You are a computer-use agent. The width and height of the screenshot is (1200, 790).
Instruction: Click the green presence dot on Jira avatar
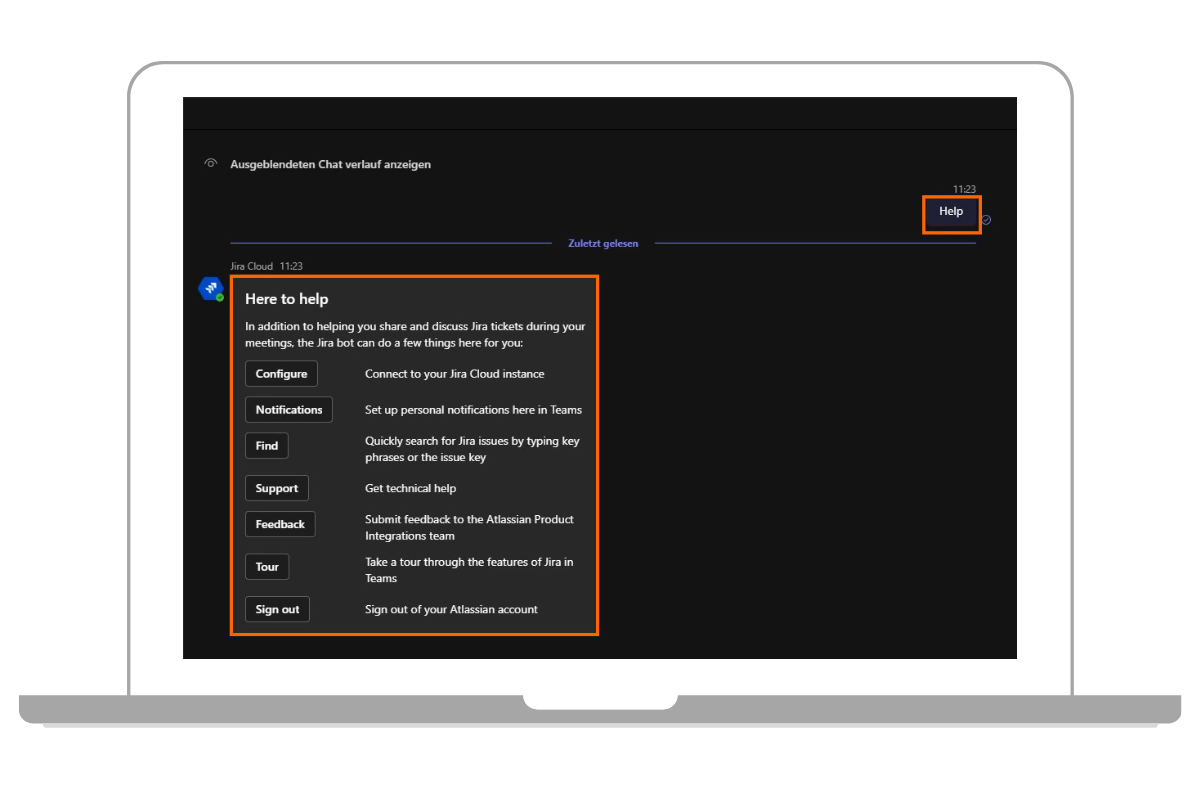click(x=219, y=297)
